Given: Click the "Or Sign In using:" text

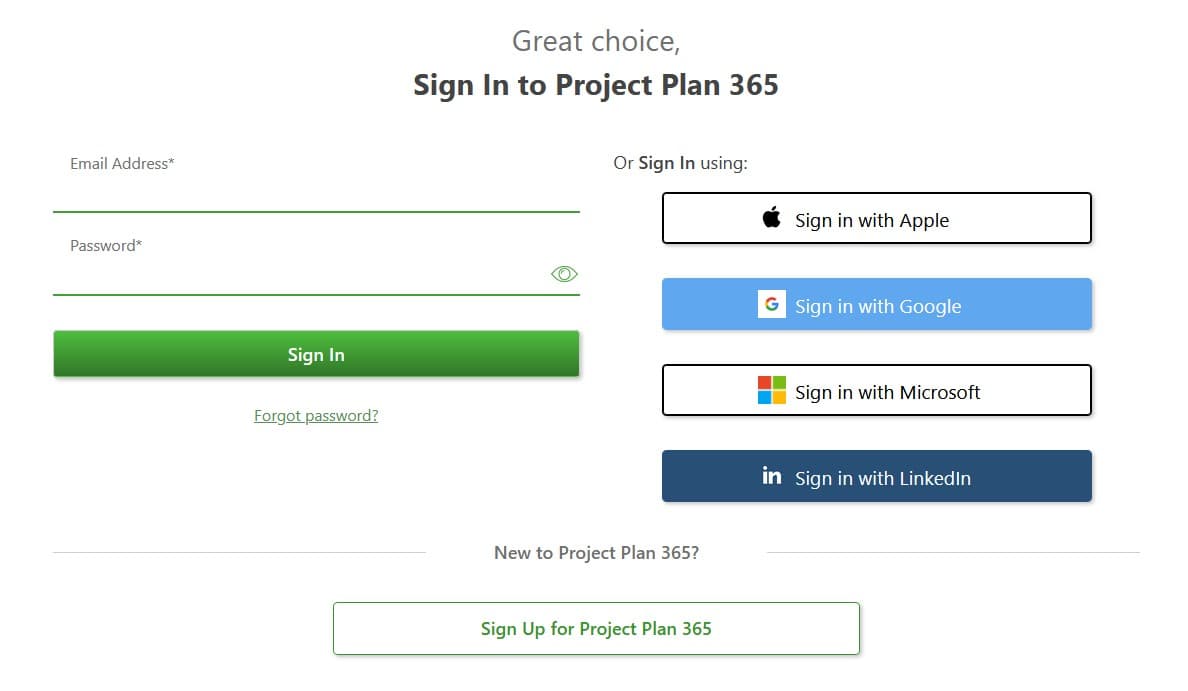Looking at the screenshot, I should pos(680,163).
